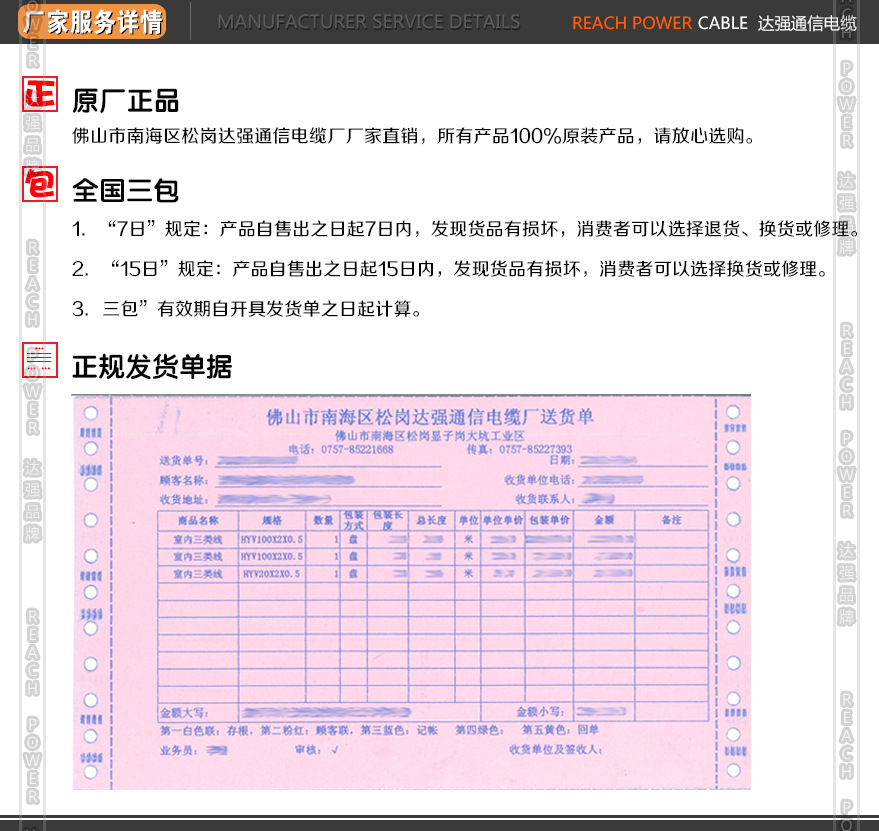Click the “15日”规定 policy line
The width and height of the screenshot is (879, 831).
point(450,269)
